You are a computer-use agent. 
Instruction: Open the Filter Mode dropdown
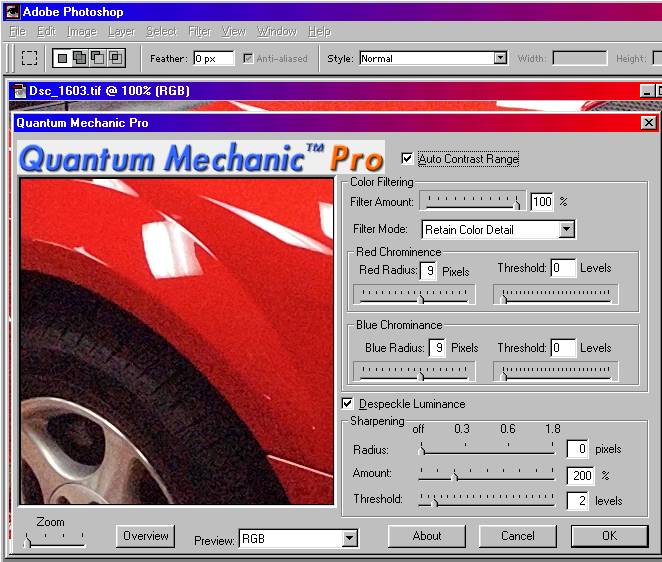click(x=567, y=229)
